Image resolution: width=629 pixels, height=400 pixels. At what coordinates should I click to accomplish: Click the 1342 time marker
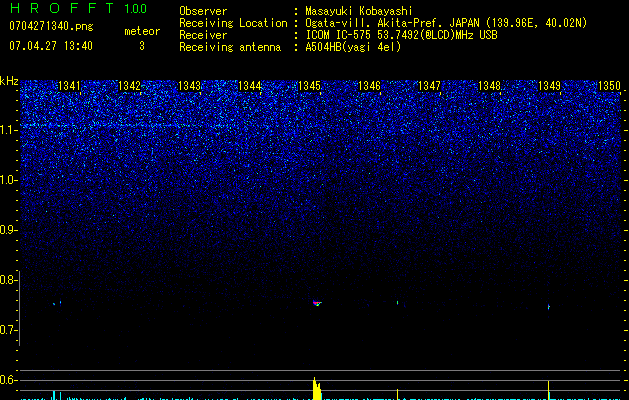coord(130,86)
